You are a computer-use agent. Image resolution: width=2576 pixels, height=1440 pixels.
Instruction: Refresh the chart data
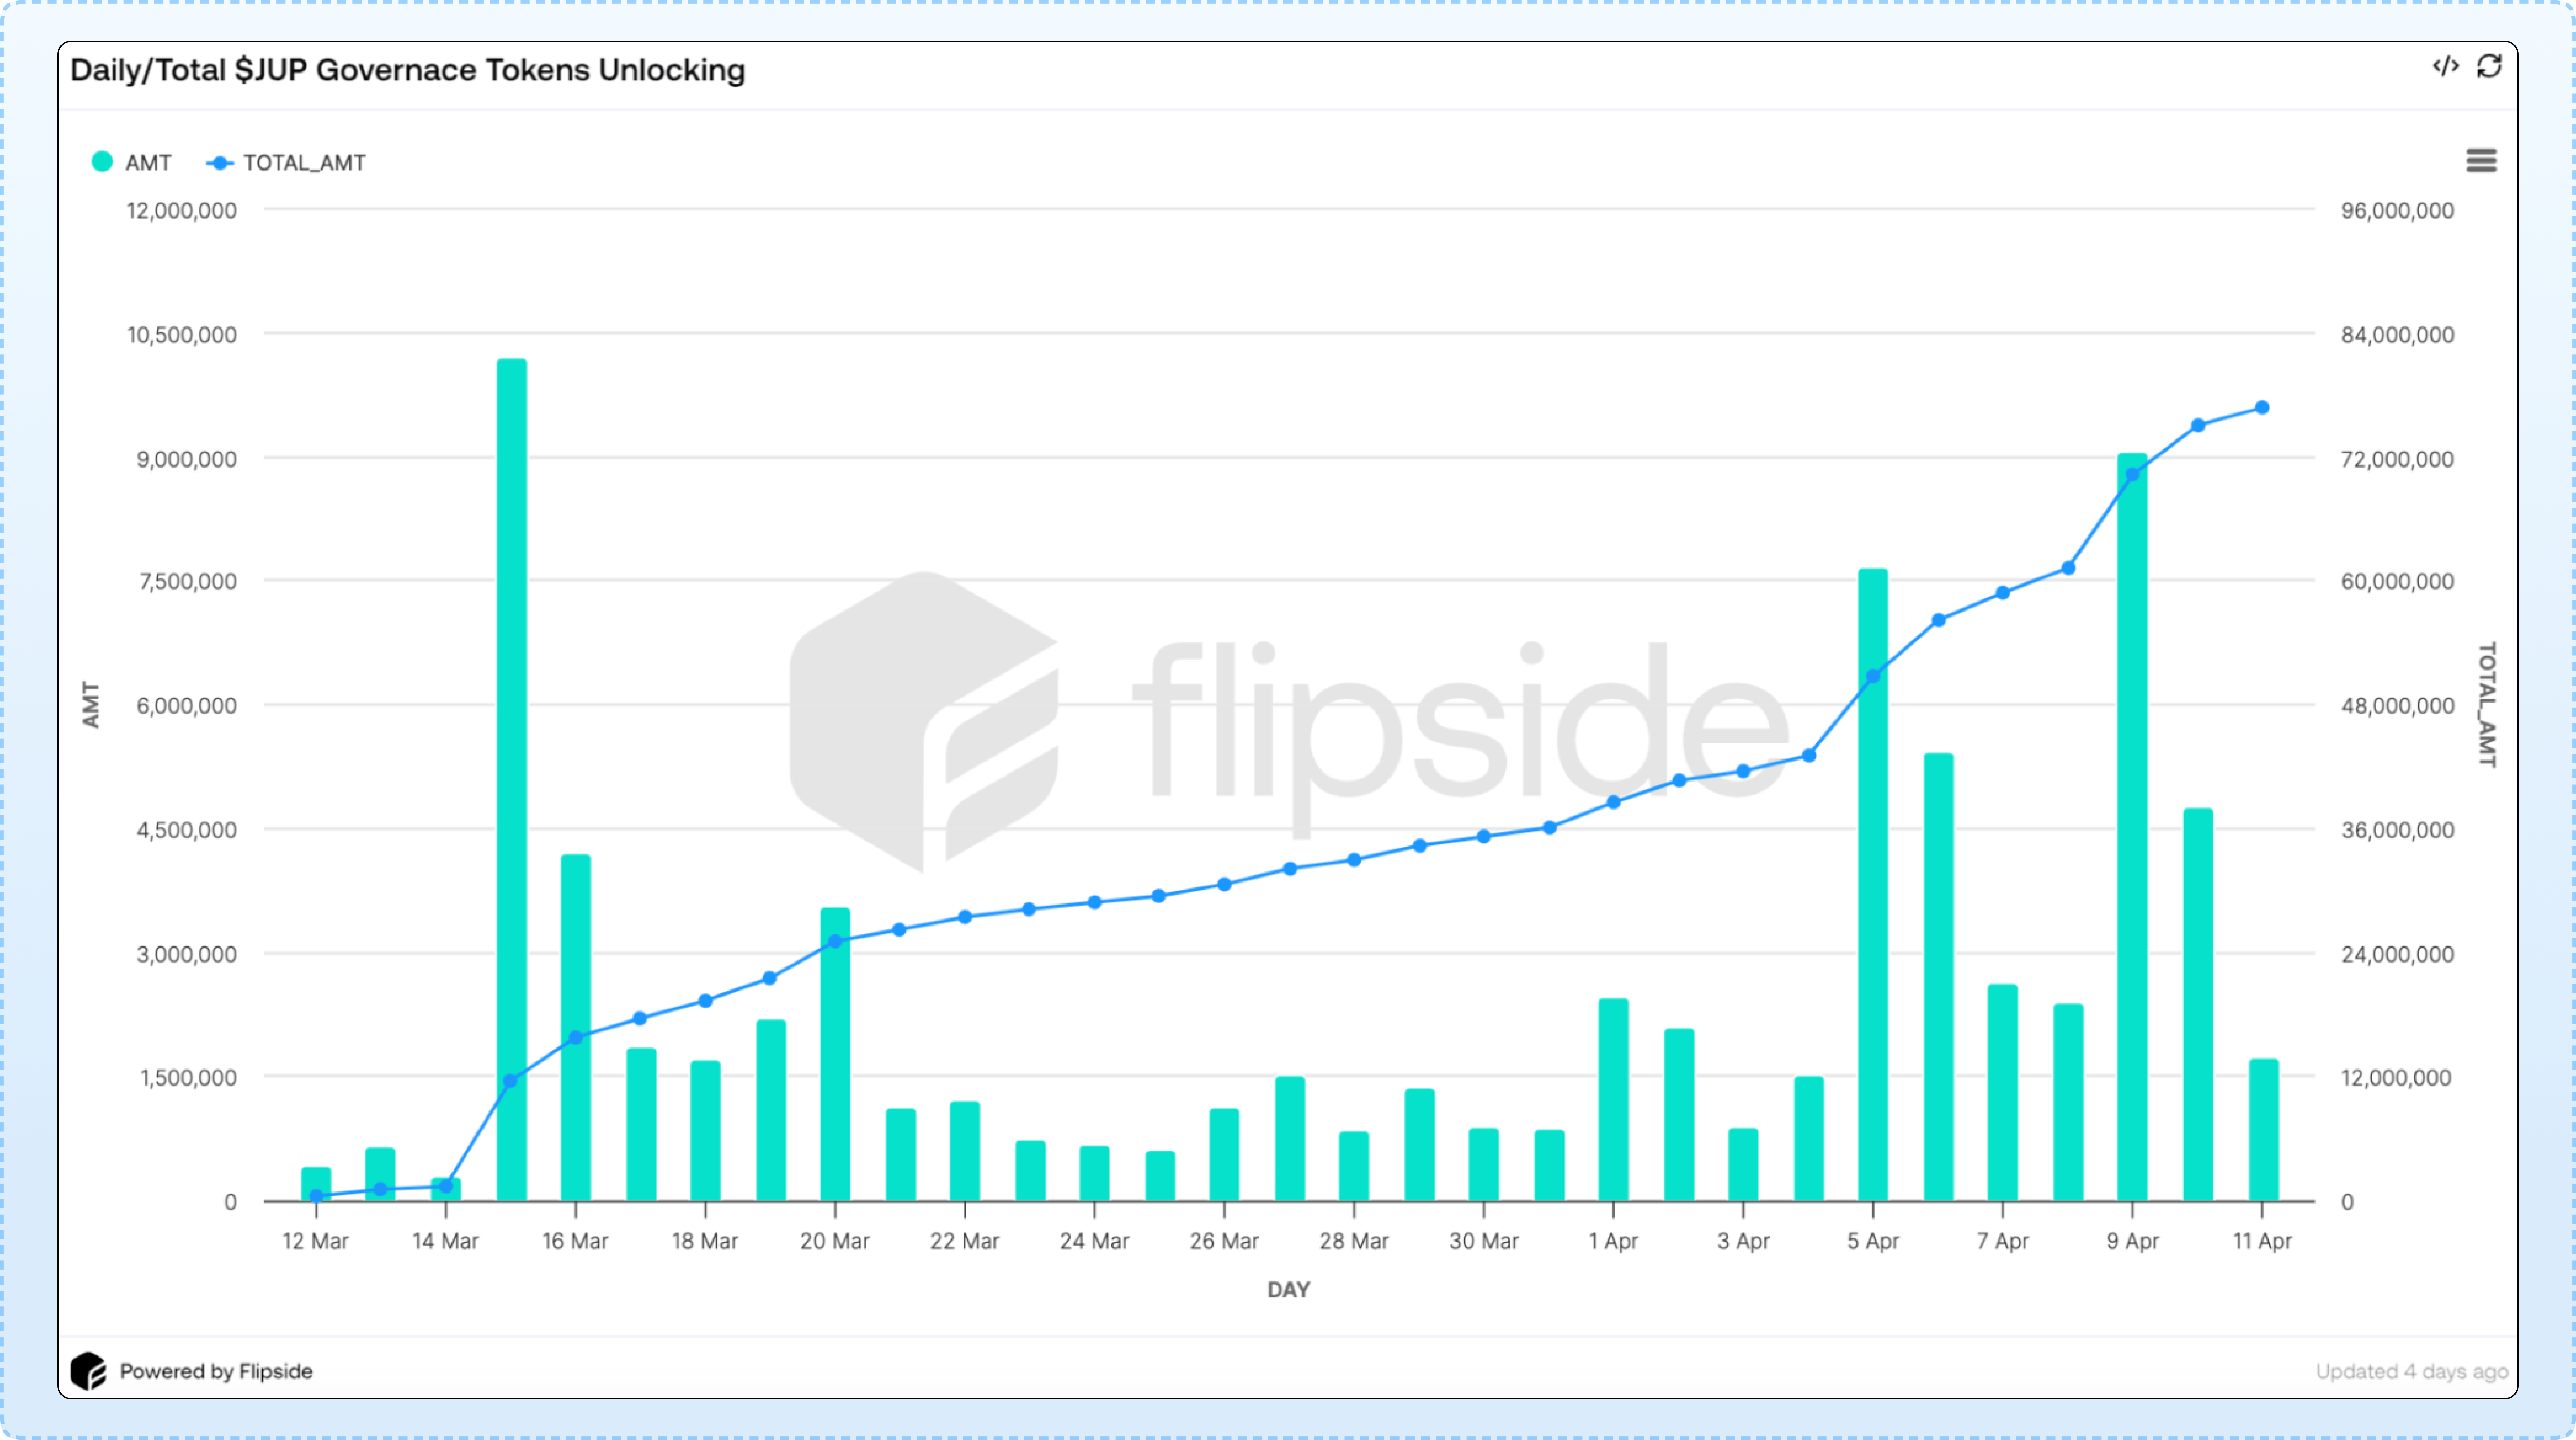click(x=2489, y=66)
